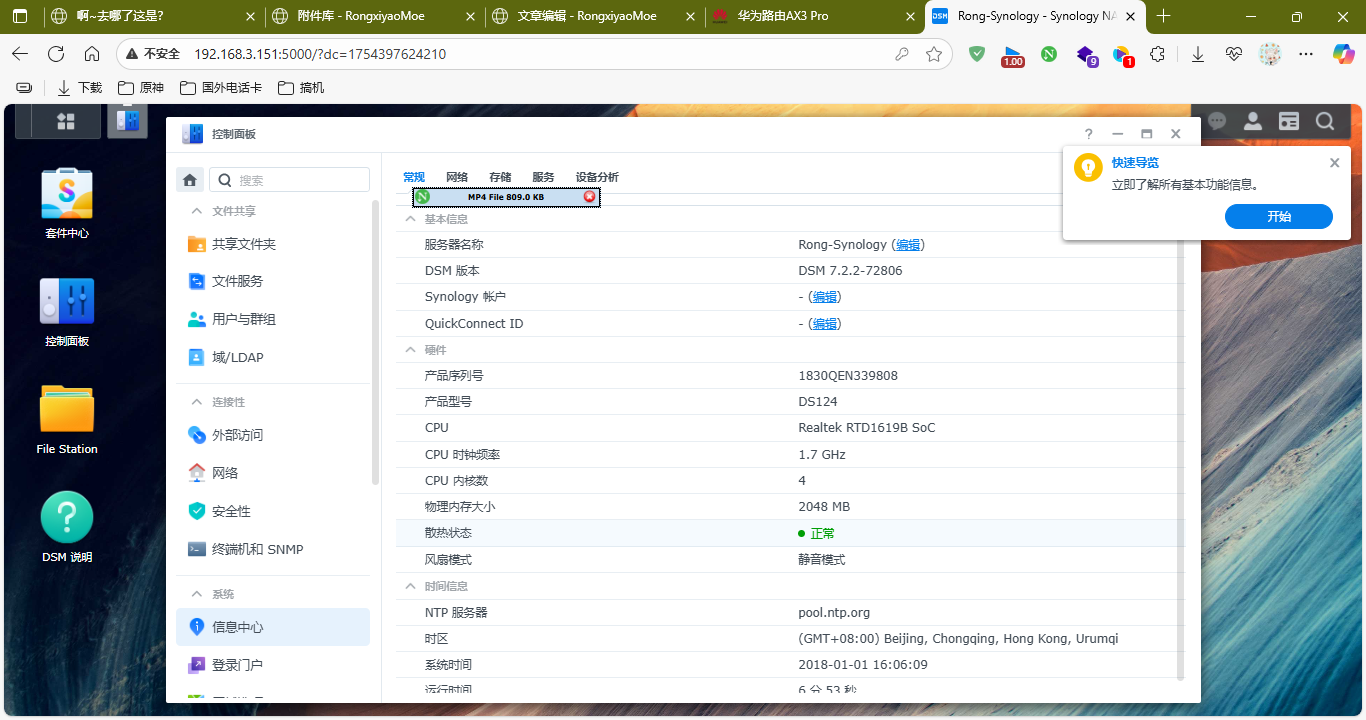Screen dimensions: 1366x720
Task: Click the Control Panel help question mark
Action: (1089, 134)
